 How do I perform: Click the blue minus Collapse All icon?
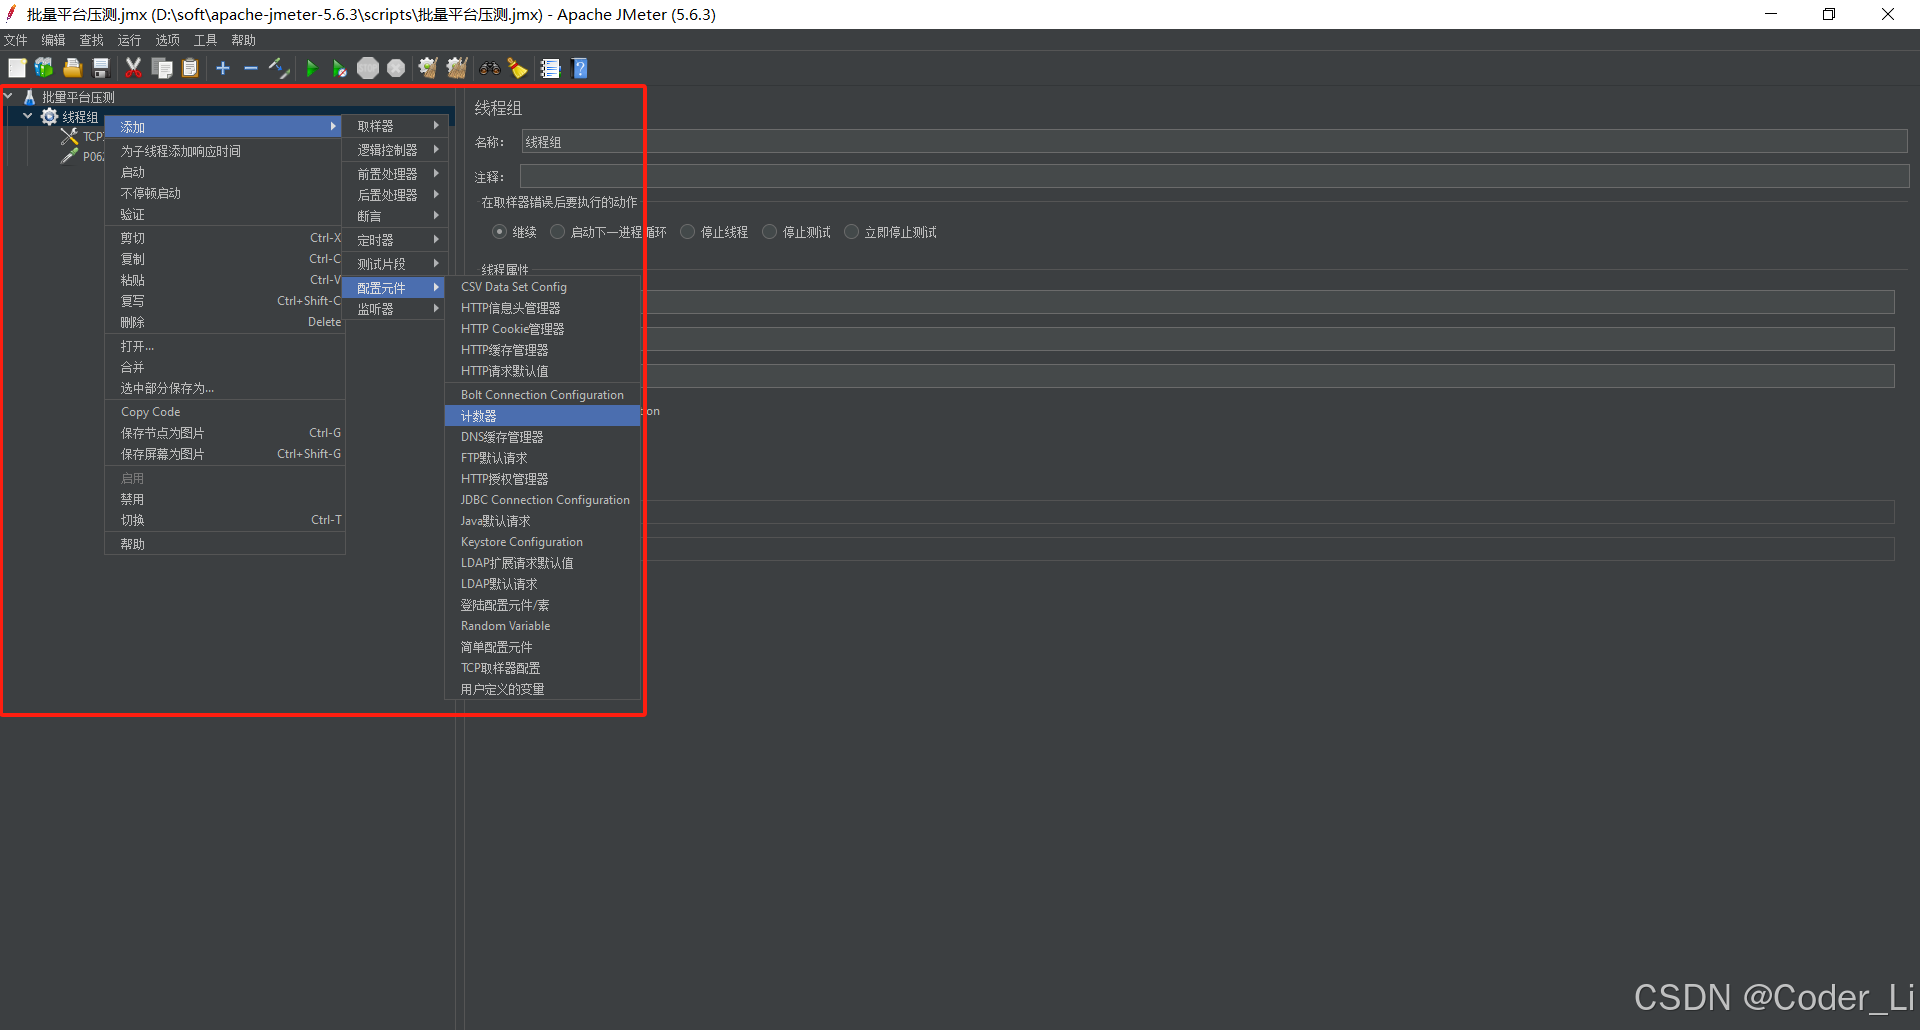pos(251,68)
